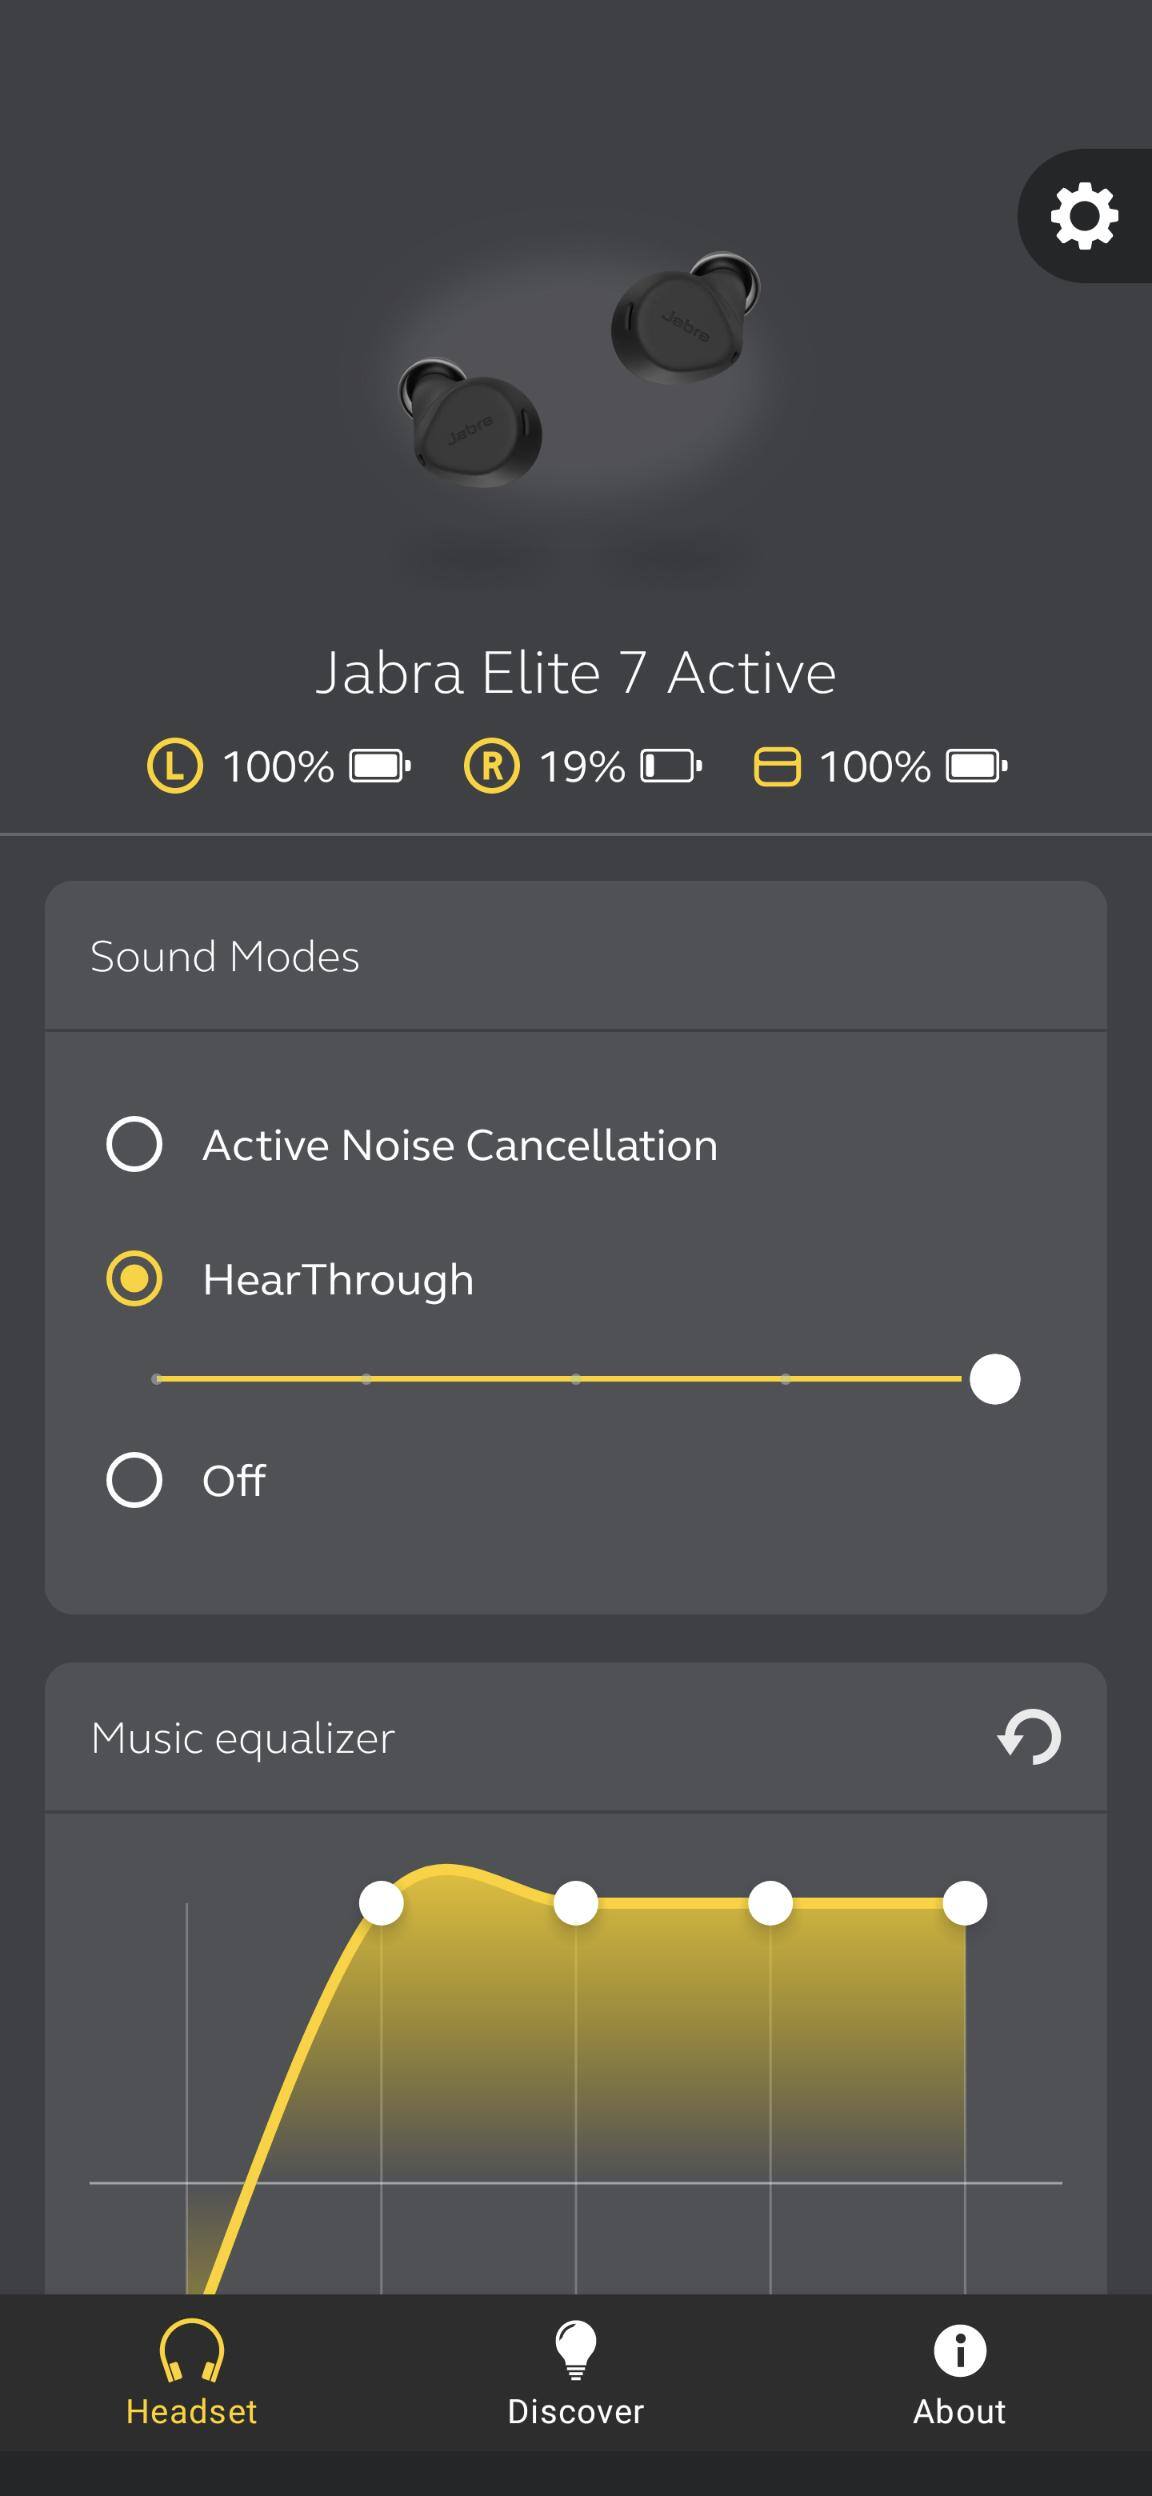Select the HearThrough radio button
The image size is (1152, 2496).
pyautogui.click(x=134, y=1279)
